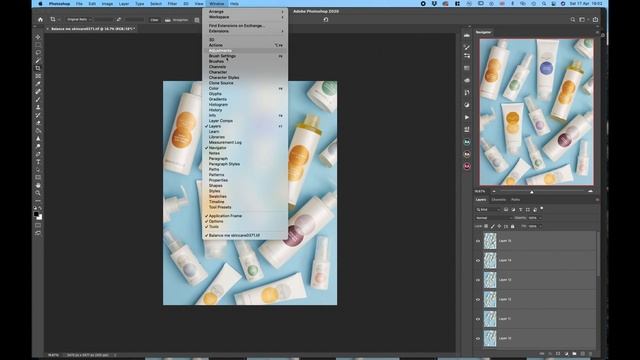Click Find Extensions on Exchange
This screenshot has height=360, width=640.
click(x=245, y=26)
